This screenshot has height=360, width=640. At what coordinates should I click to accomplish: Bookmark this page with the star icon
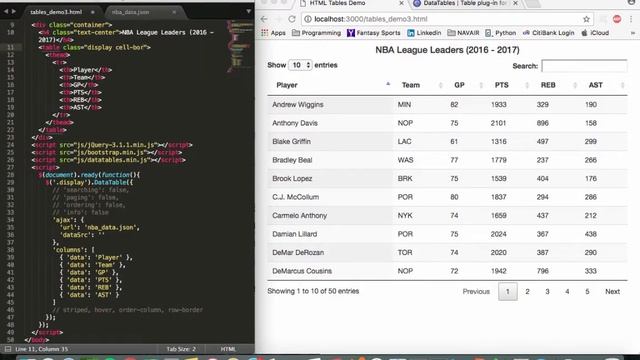coord(586,19)
